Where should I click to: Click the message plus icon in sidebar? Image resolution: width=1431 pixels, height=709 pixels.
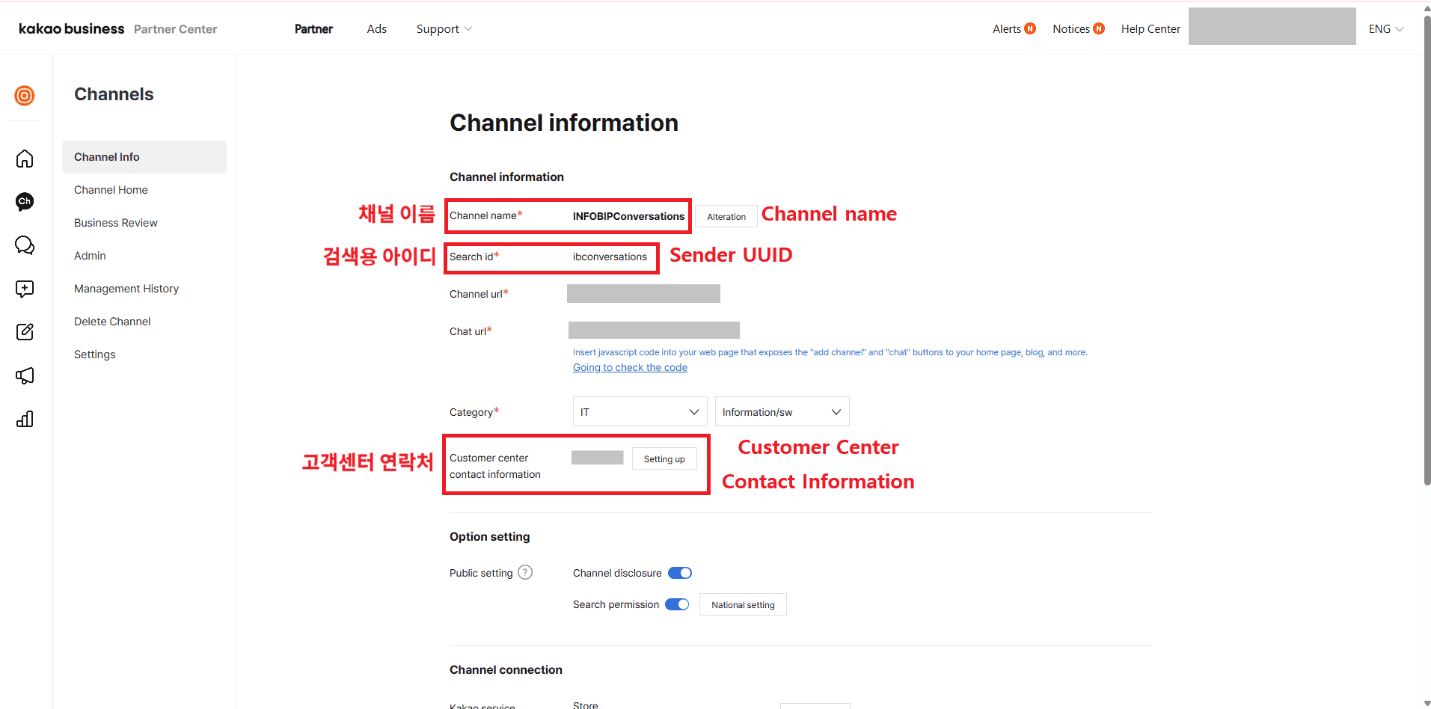point(25,289)
